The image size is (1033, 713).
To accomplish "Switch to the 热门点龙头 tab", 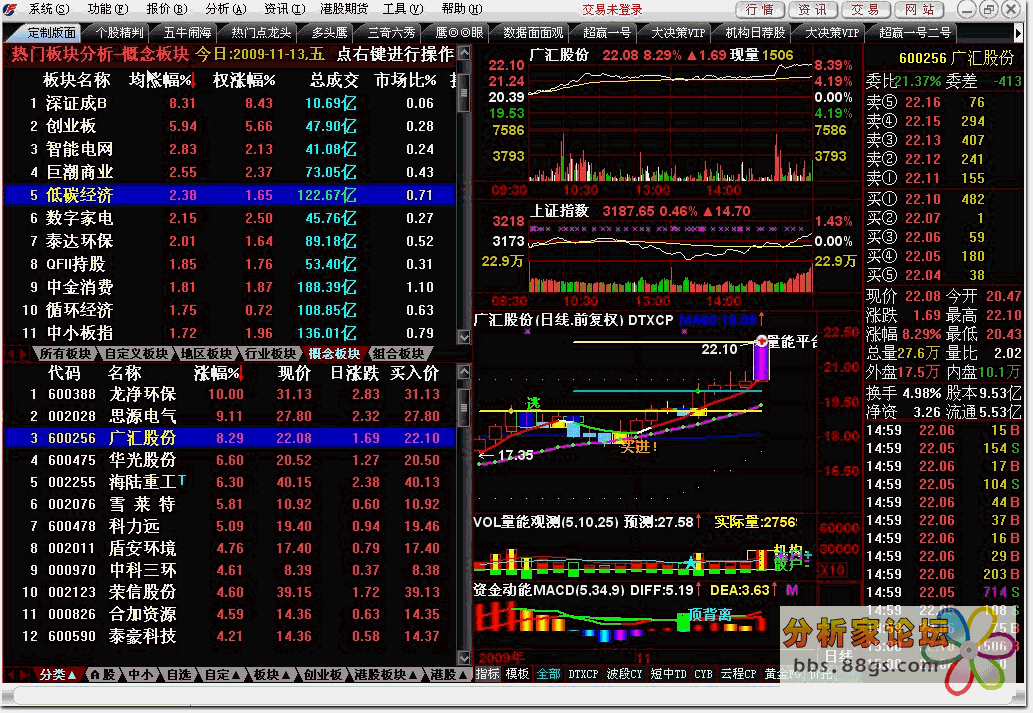I will click(261, 32).
